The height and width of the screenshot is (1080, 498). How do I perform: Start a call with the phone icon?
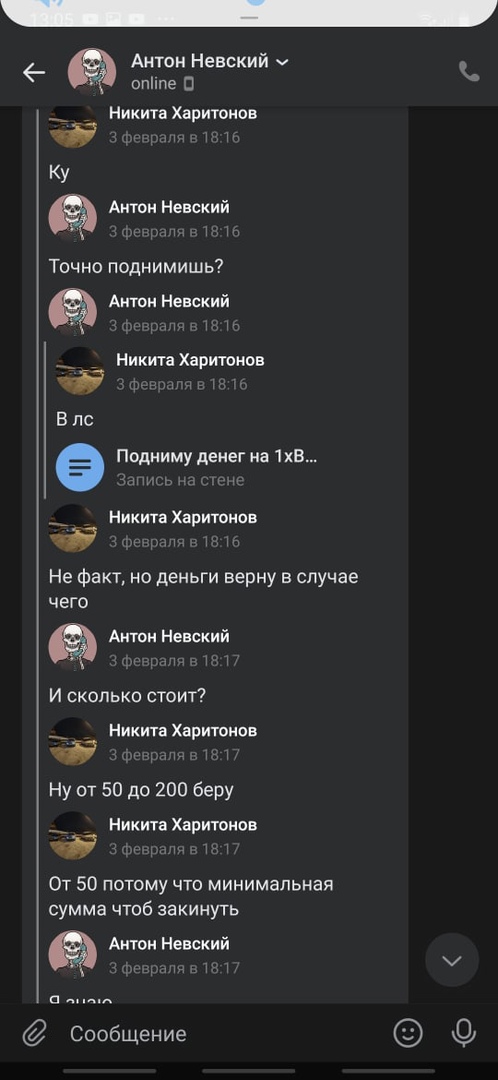coord(469,72)
